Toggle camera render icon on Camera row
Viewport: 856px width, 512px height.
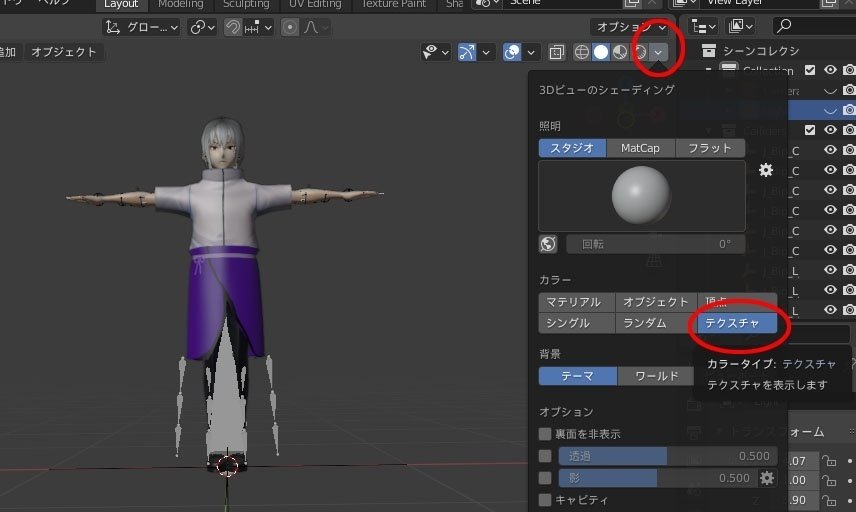849,90
